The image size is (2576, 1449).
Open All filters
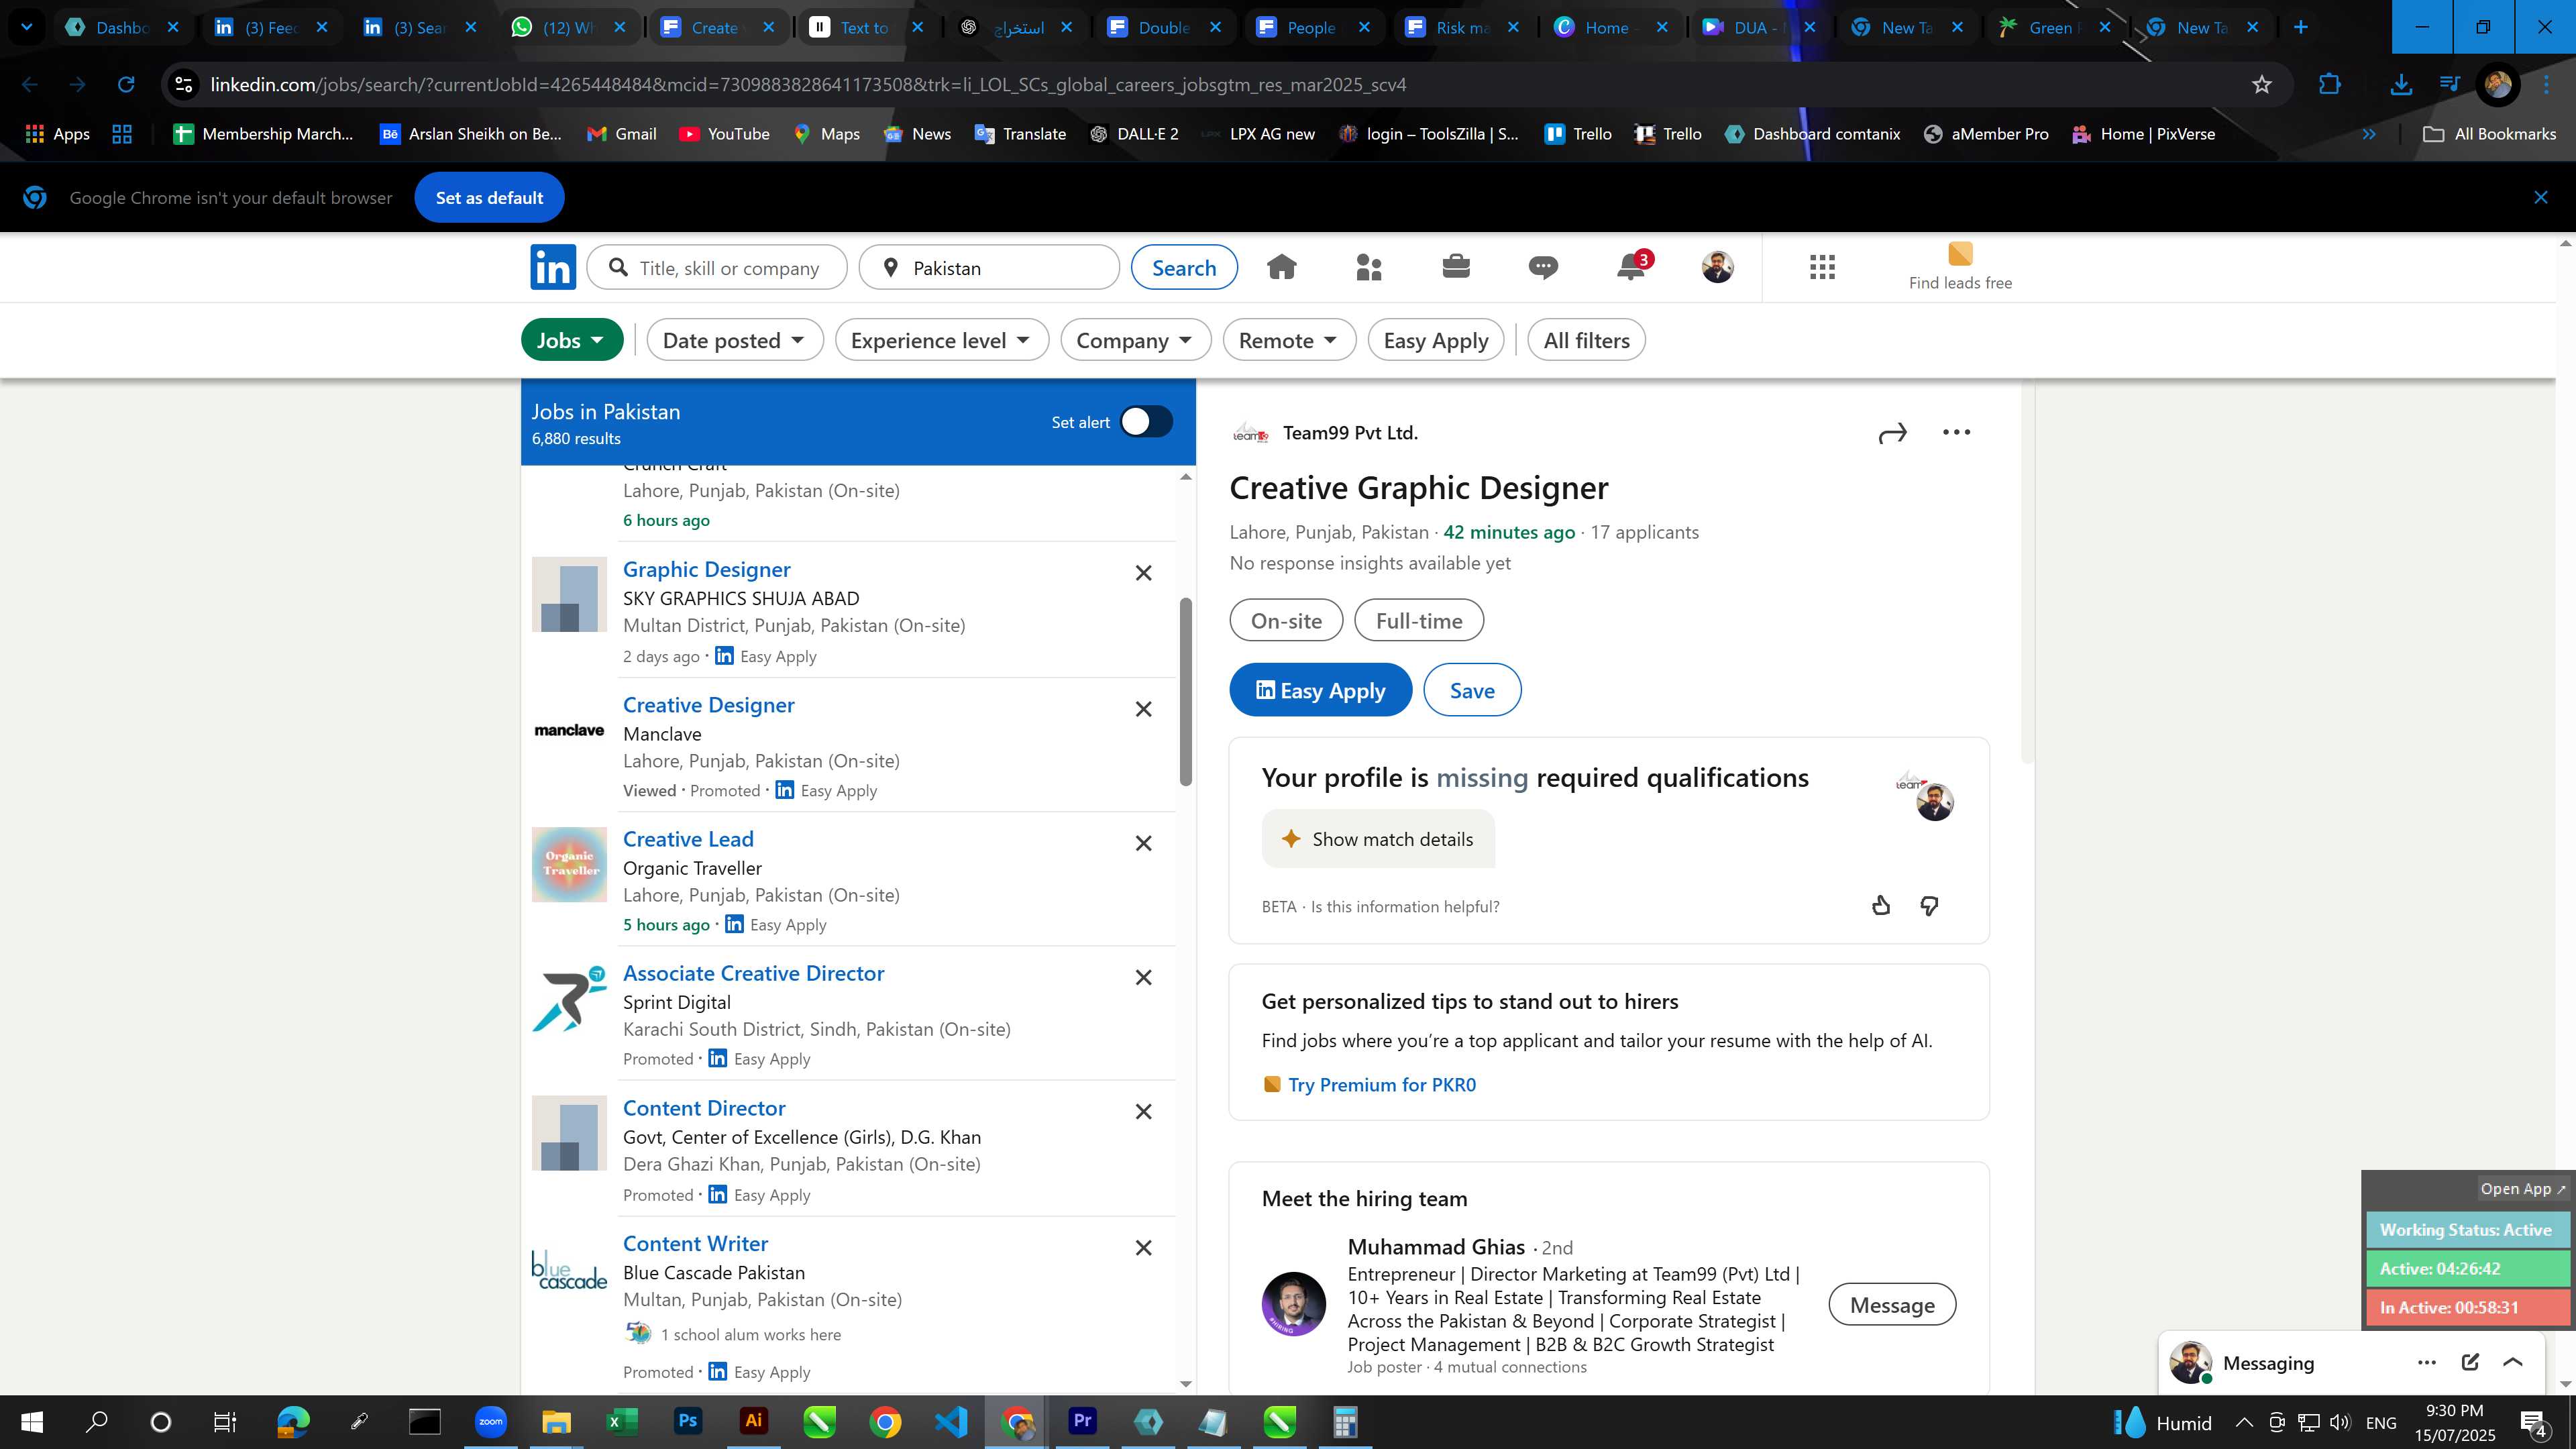click(1586, 340)
